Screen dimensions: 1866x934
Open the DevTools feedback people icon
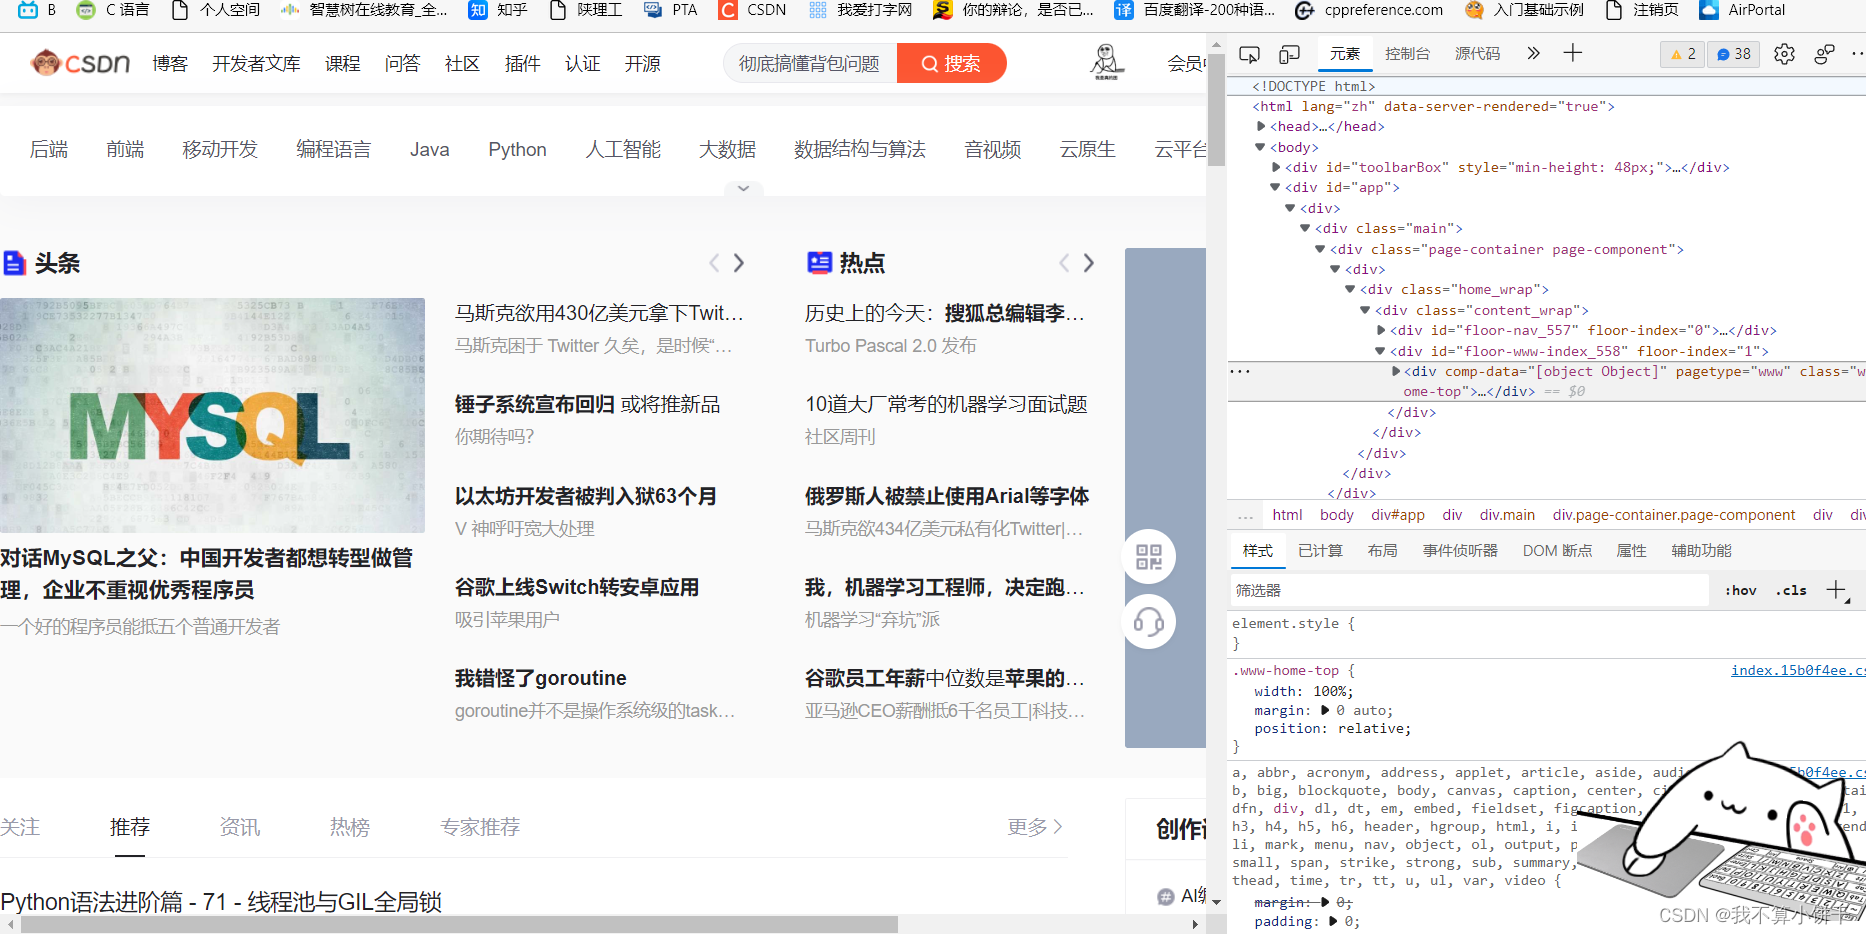point(1824,54)
